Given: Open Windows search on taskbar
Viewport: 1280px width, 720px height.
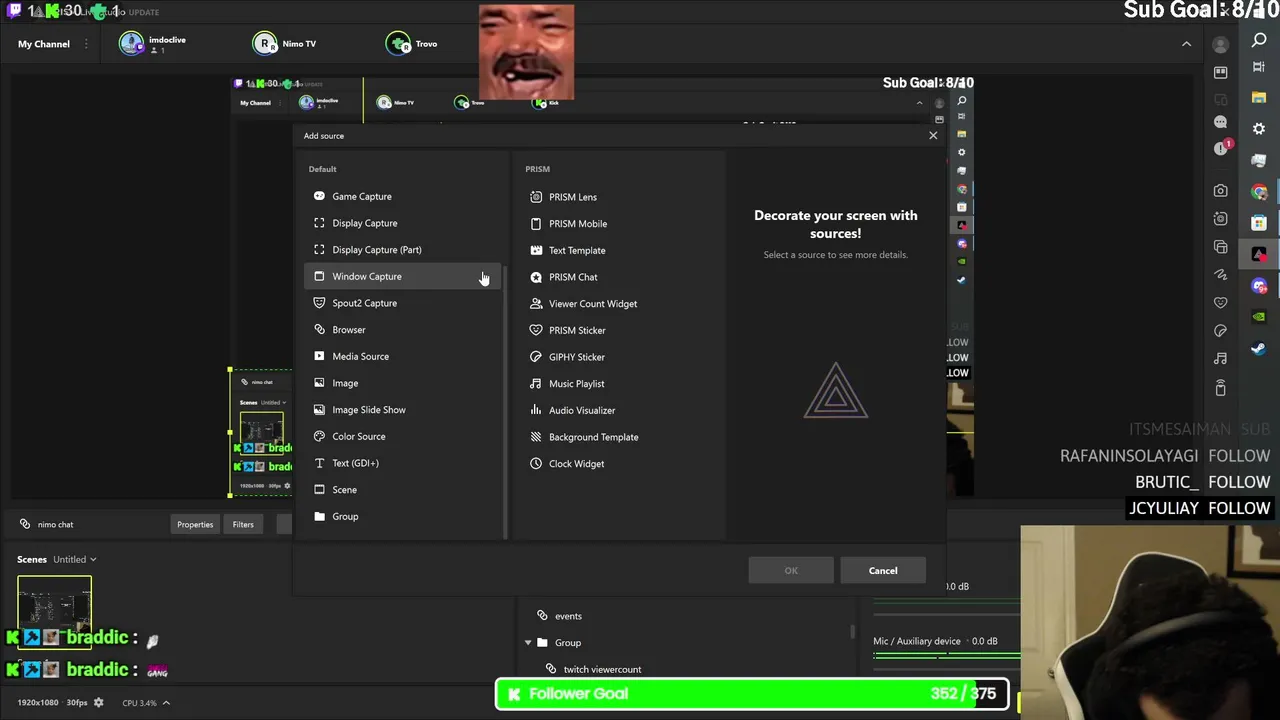Looking at the screenshot, I should [1259, 40].
